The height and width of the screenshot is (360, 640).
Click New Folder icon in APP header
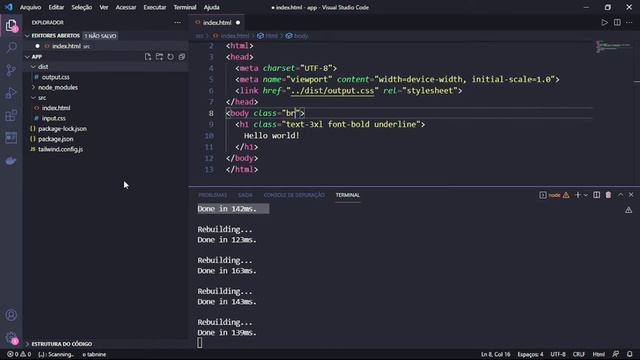pos(159,57)
